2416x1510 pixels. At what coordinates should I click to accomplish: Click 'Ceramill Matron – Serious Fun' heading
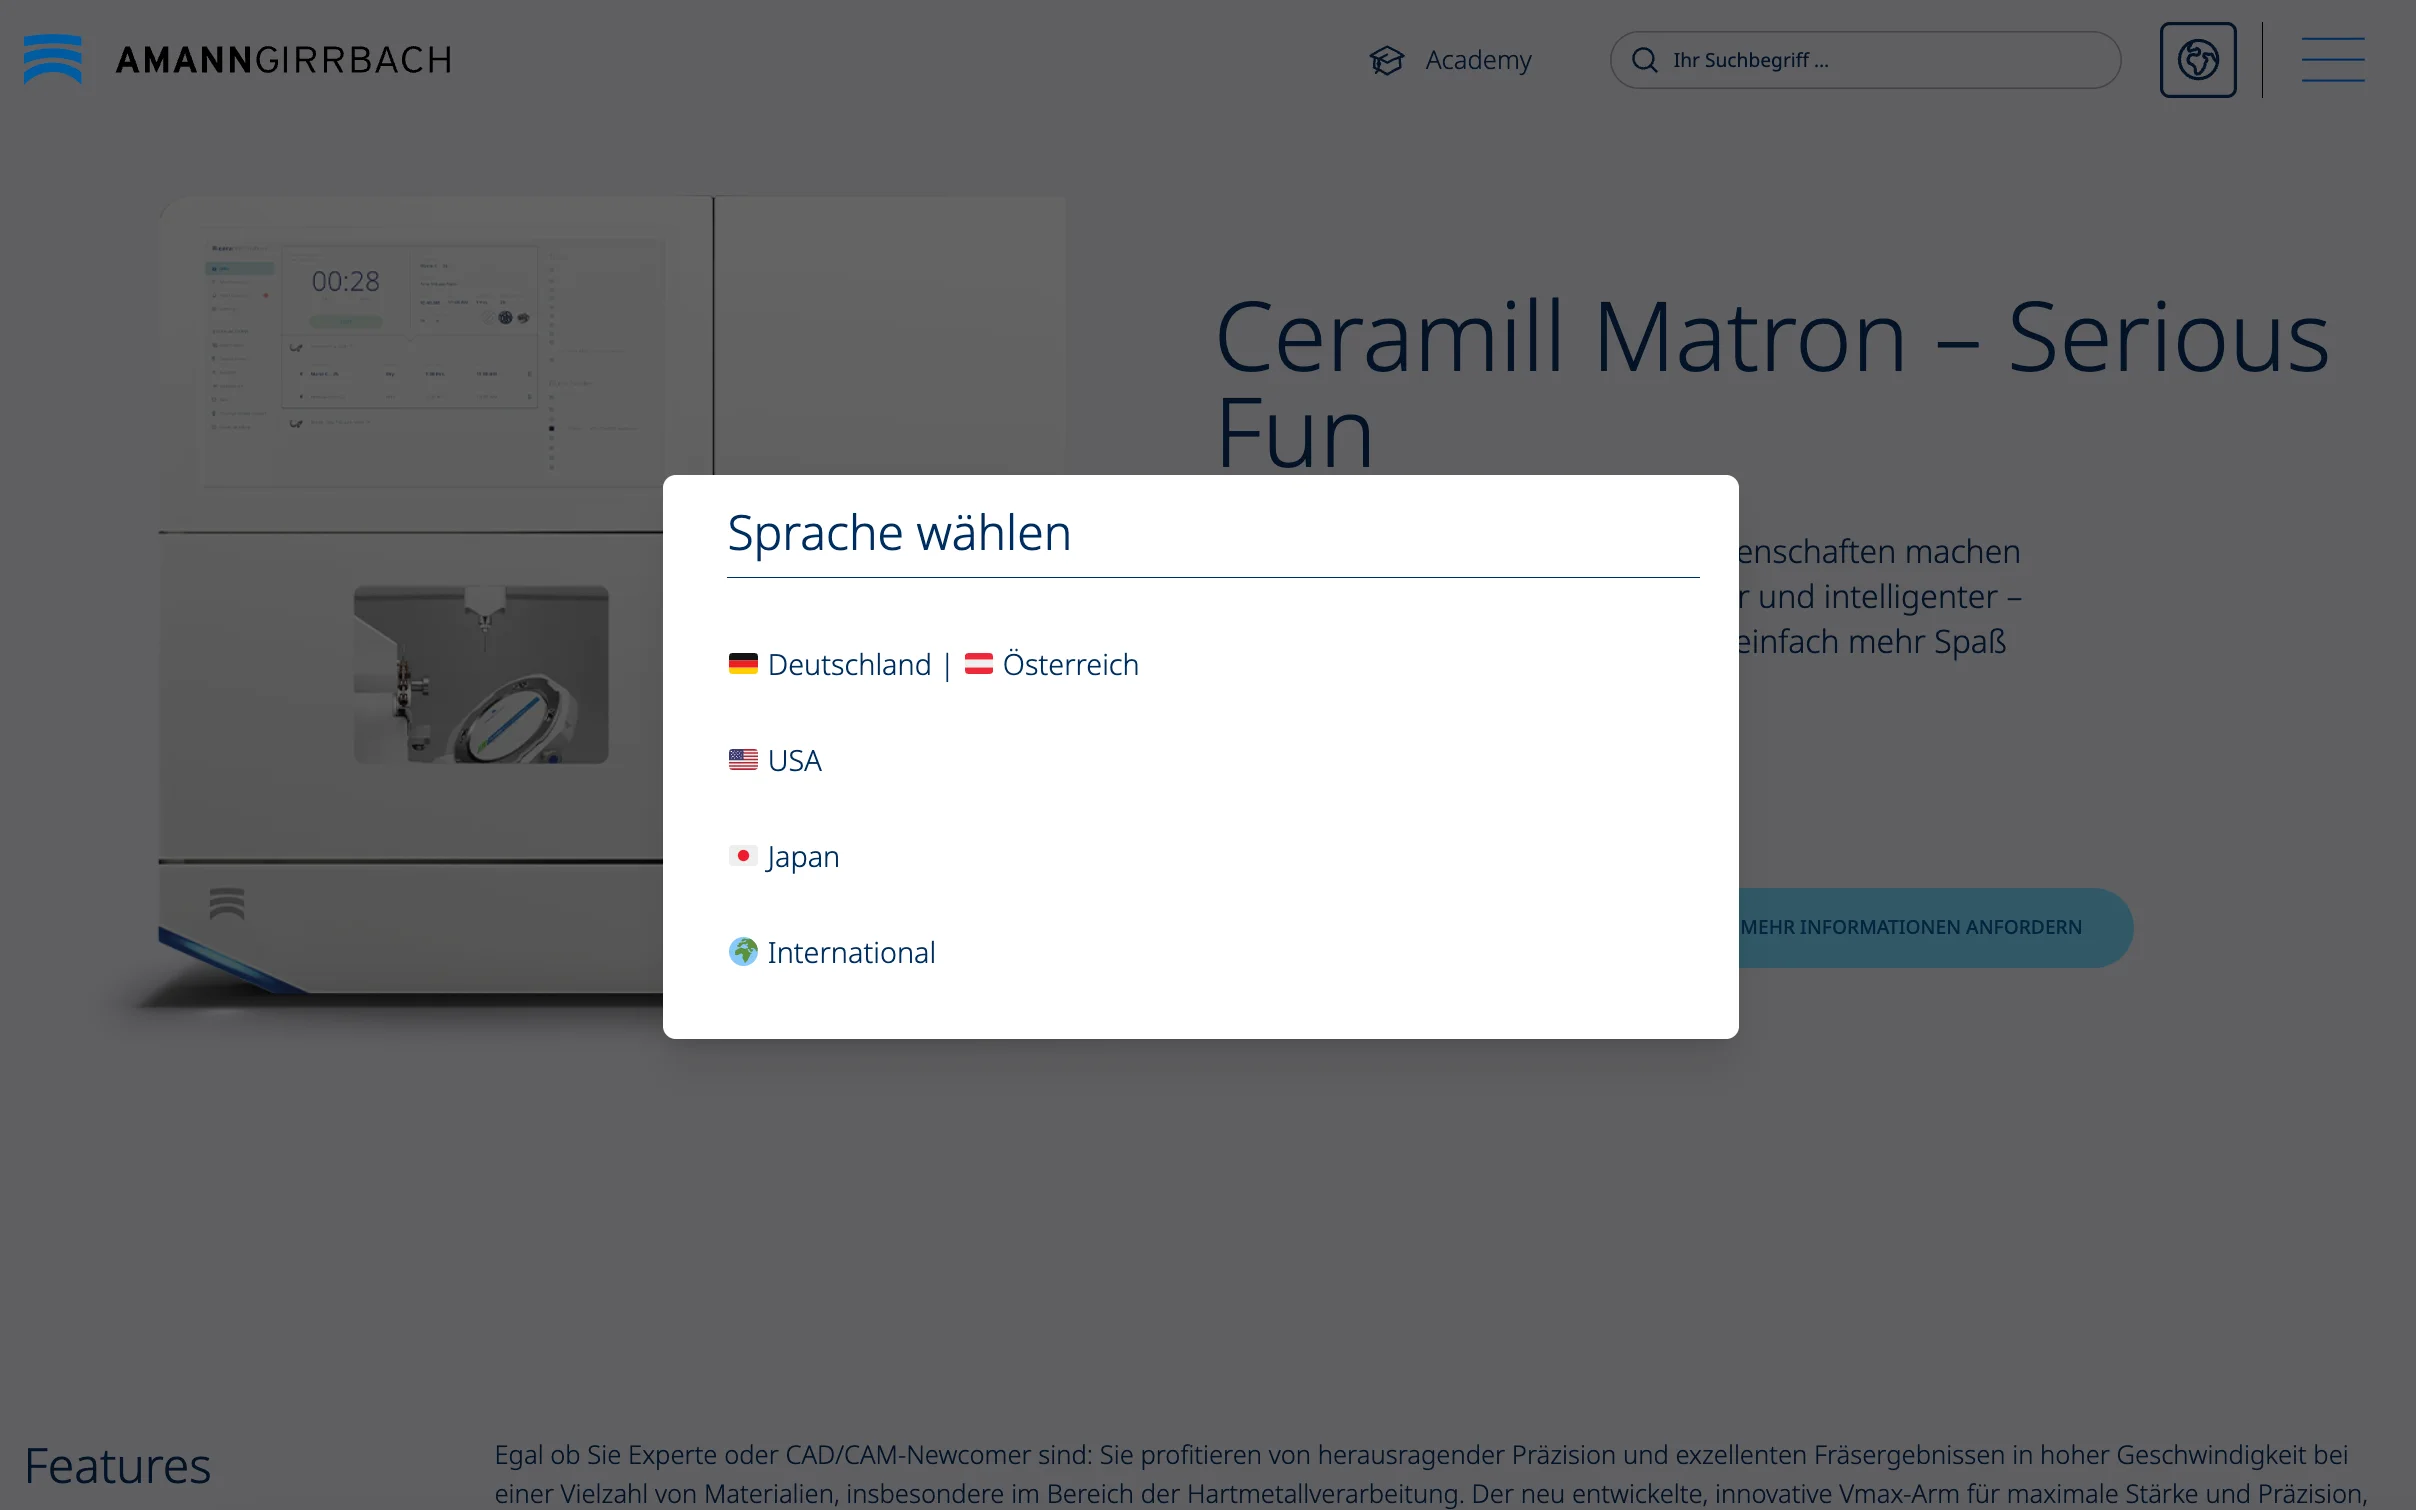pyautogui.click(x=1772, y=385)
